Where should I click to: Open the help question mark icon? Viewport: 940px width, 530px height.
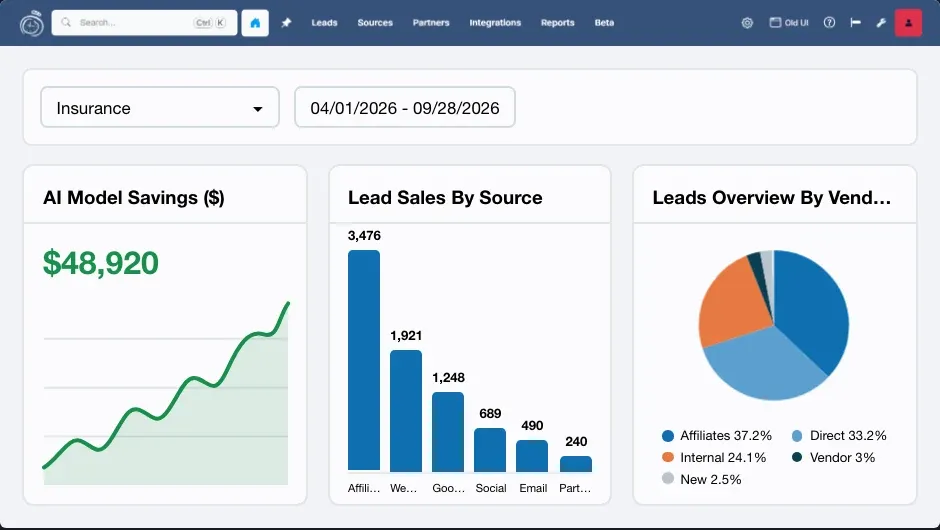tap(829, 23)
